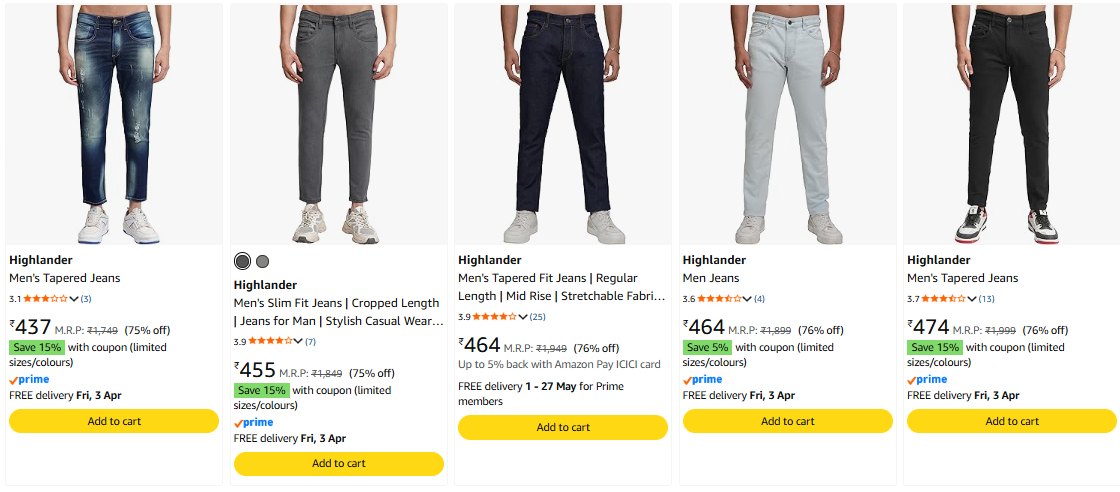Image resolution: width=1120 pixels, height=492 pixels.
Task: Click the Prime badge on the ₹474 tapered jeans
Action: 927,380
